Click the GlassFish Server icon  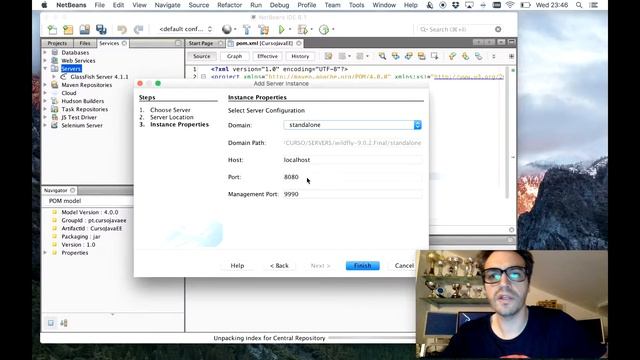pos(63,77)
